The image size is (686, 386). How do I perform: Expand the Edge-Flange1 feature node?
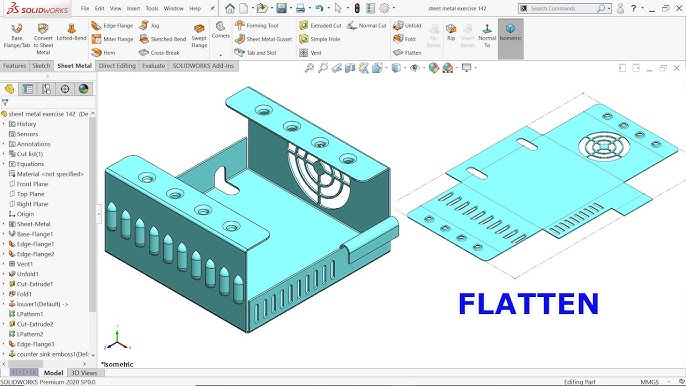(x=4, y=244)
